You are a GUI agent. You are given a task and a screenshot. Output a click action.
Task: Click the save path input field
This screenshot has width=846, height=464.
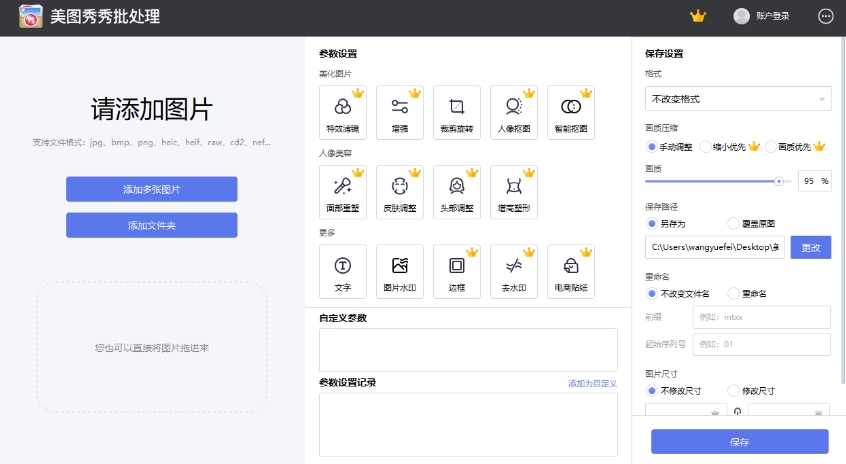[715, 248]
